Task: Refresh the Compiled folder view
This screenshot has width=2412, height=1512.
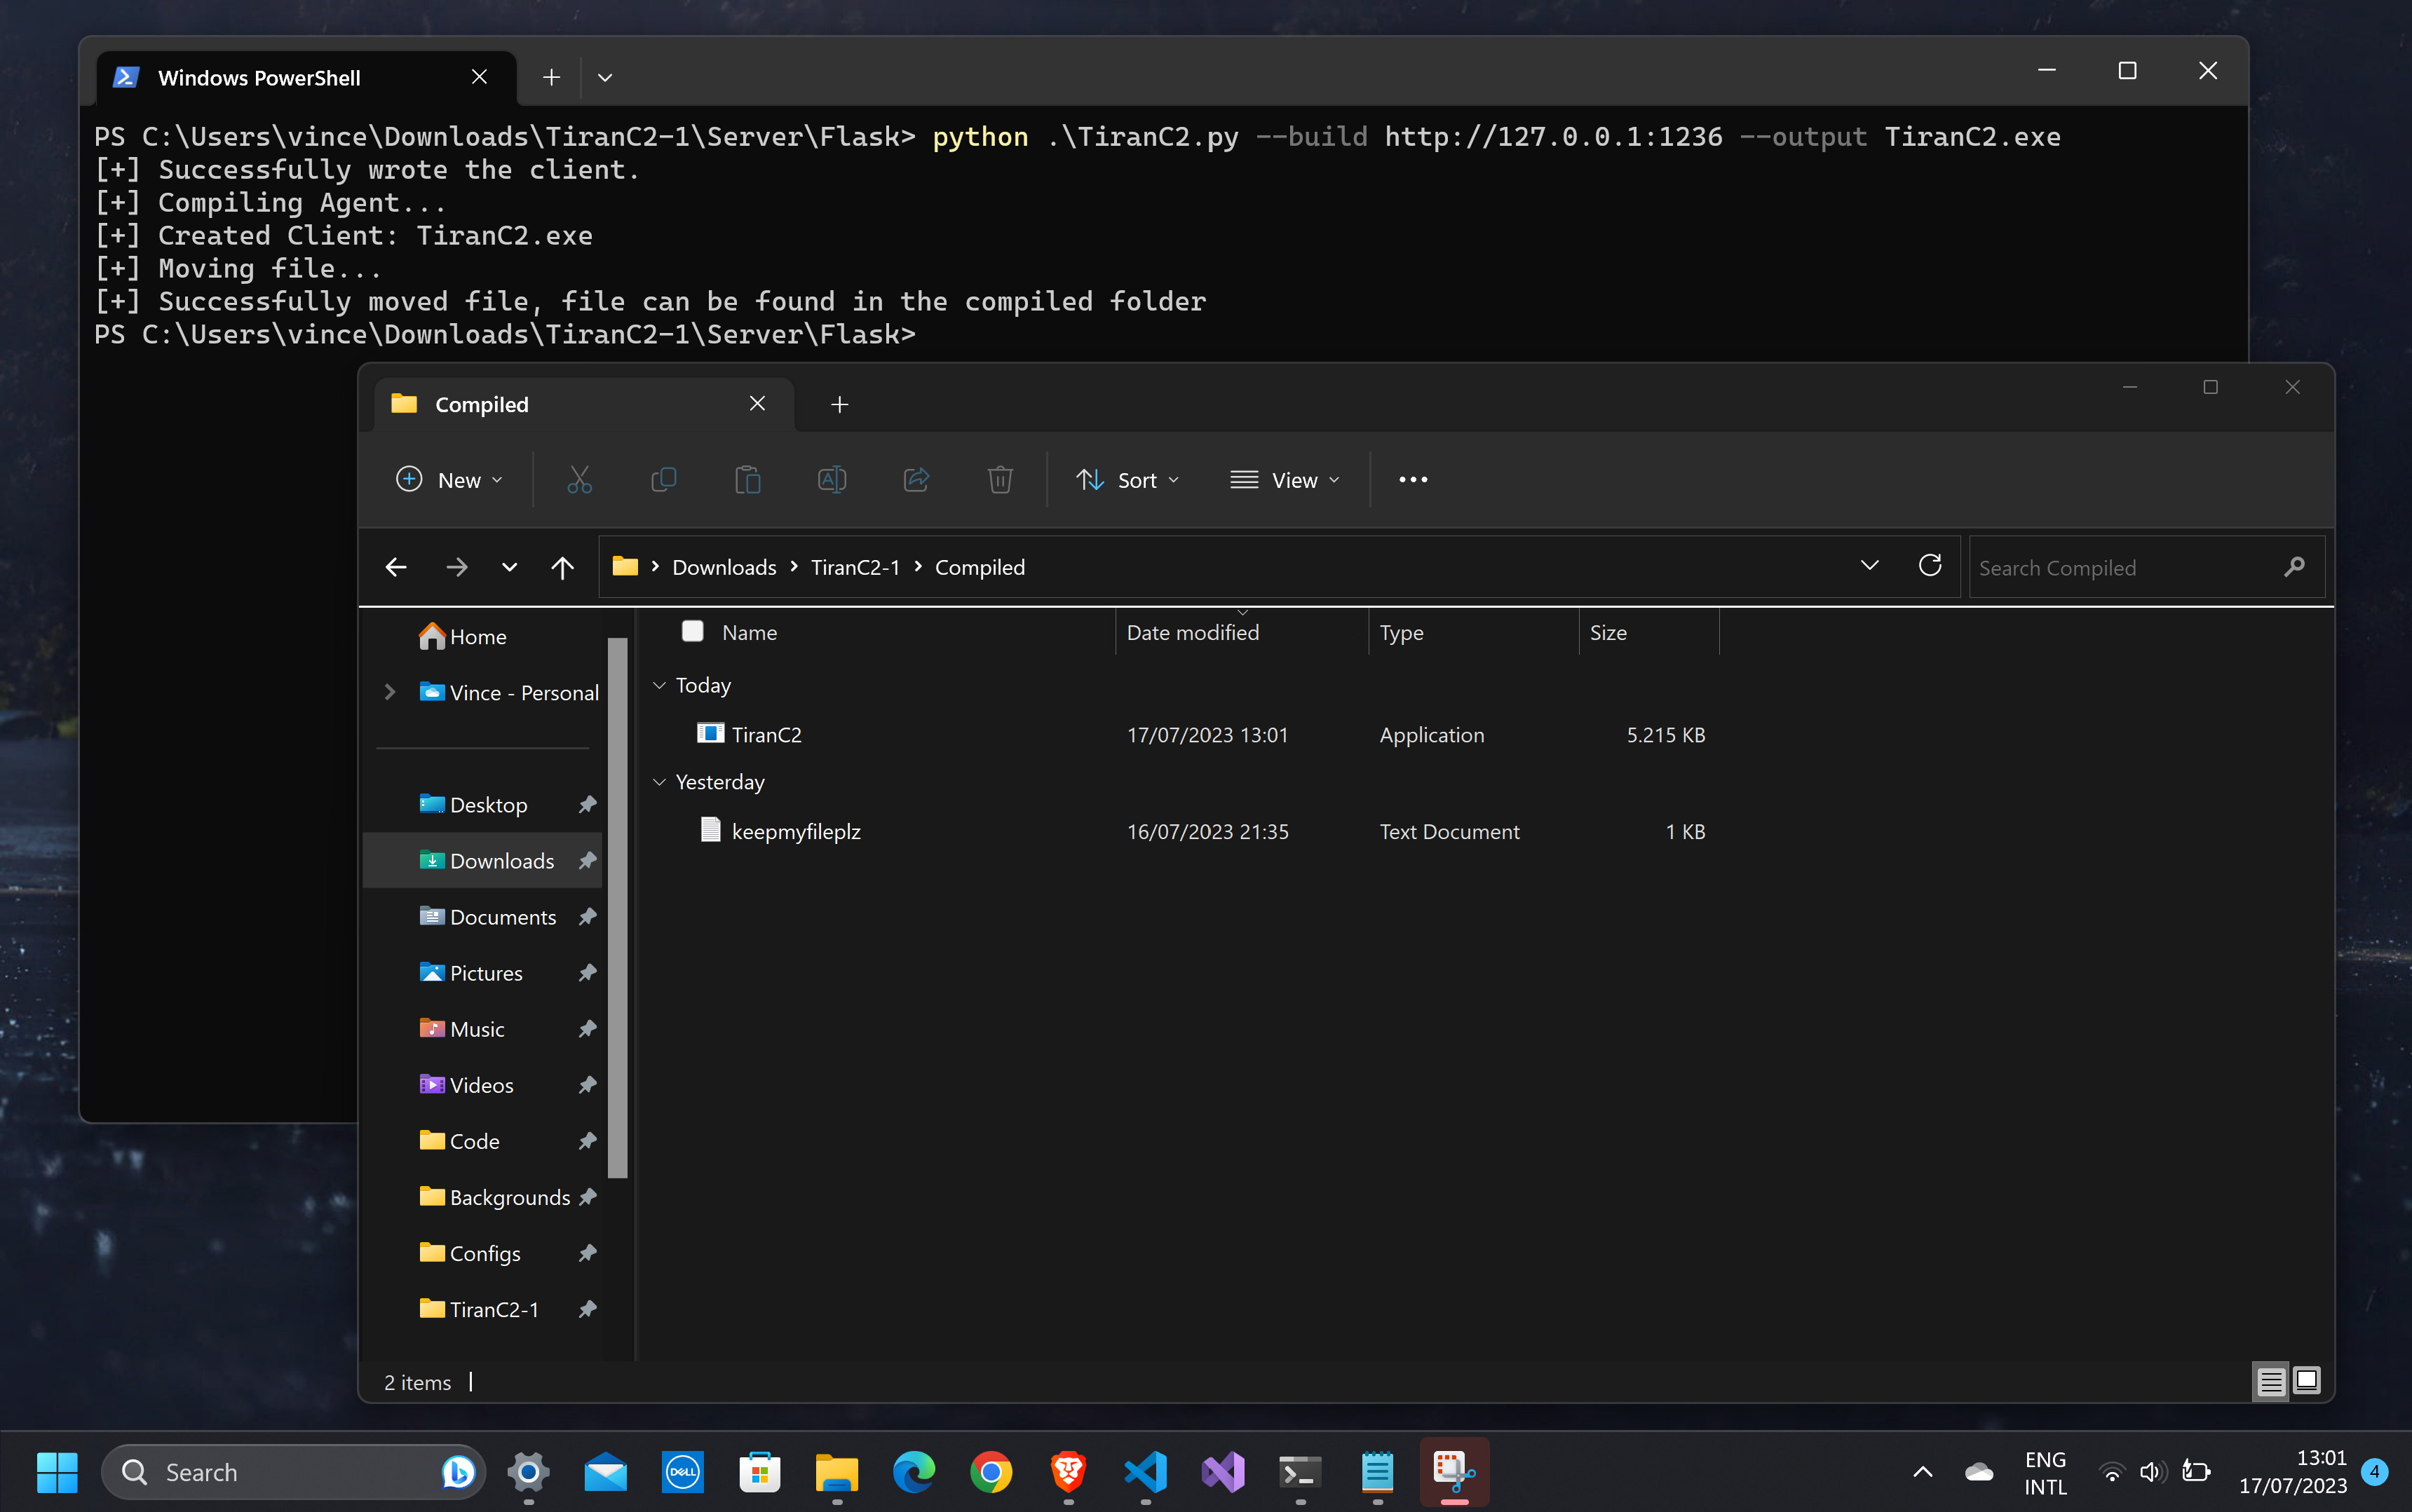Action: pyautogui.click(x=1929, y=566)
